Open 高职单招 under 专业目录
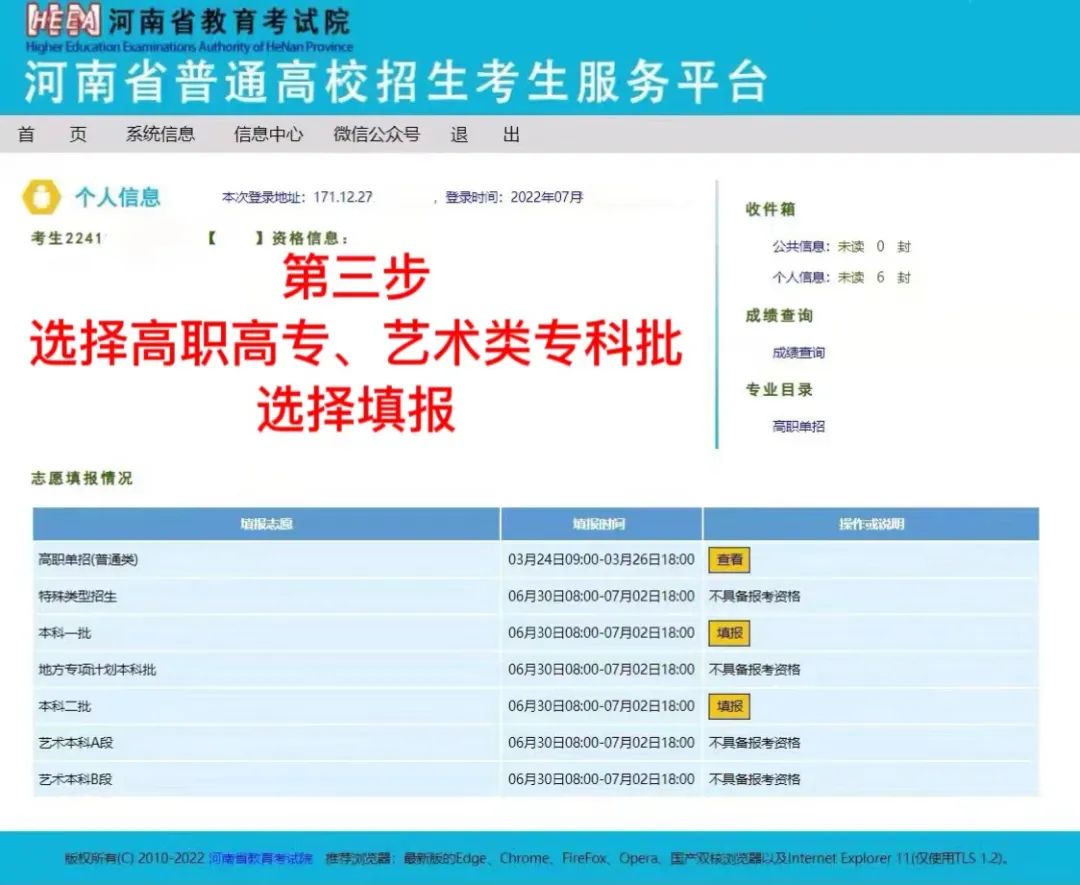This screenshot has width=1080, height=885. [x=798, y=427]
